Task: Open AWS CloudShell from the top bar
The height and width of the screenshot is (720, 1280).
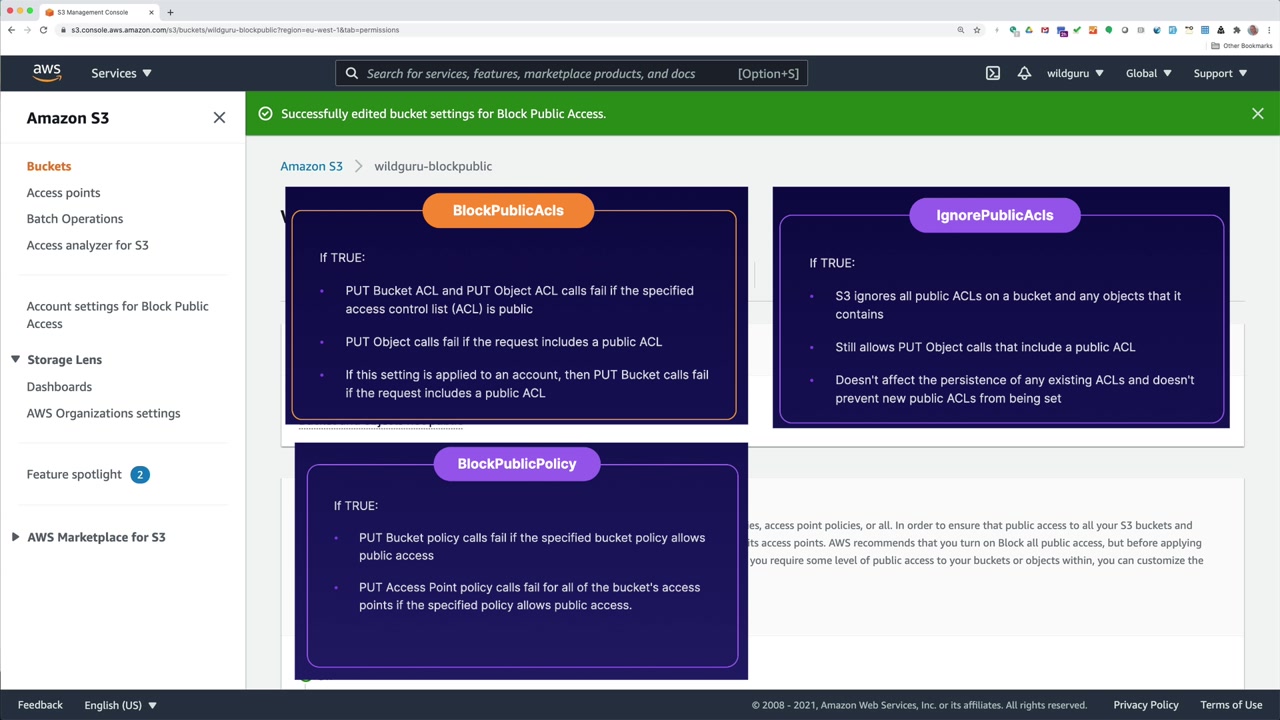Action: pyautogui.click(x=992, y=73)
